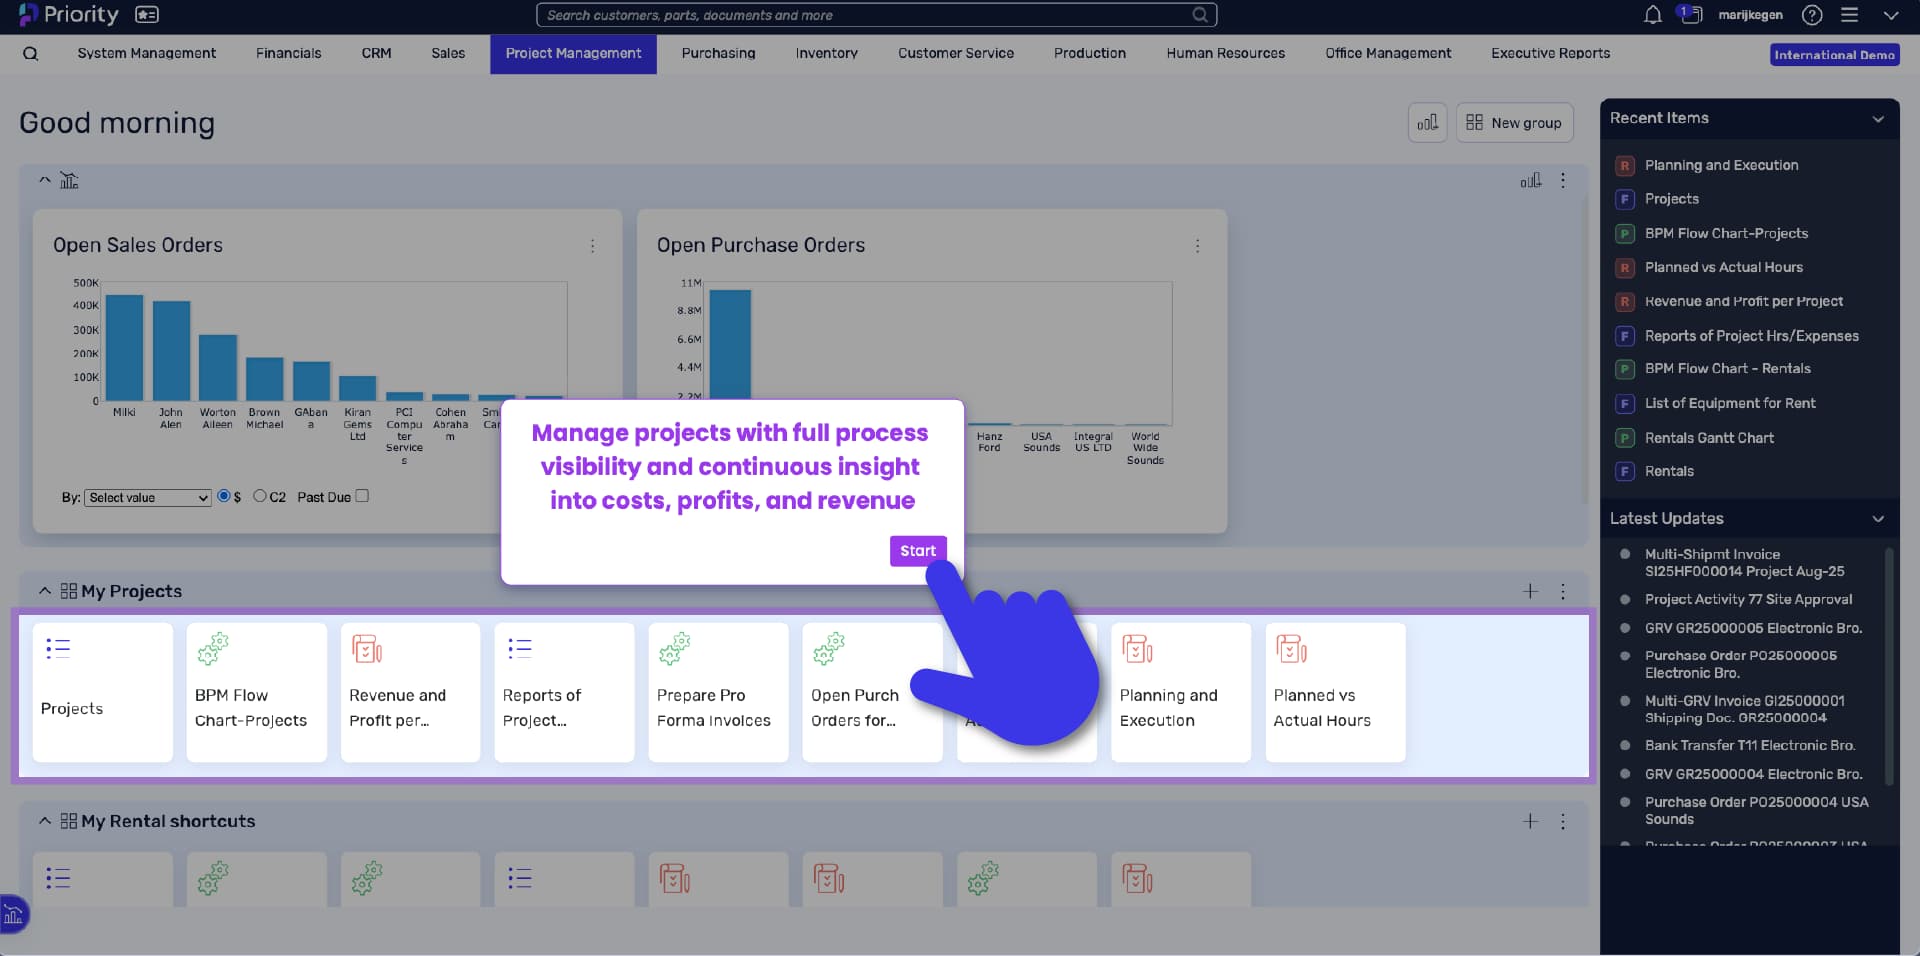Viewport: 1920px width, 956px height.
Task: Click the chart icon beside New group
Action: click(x=1427, y=123)
